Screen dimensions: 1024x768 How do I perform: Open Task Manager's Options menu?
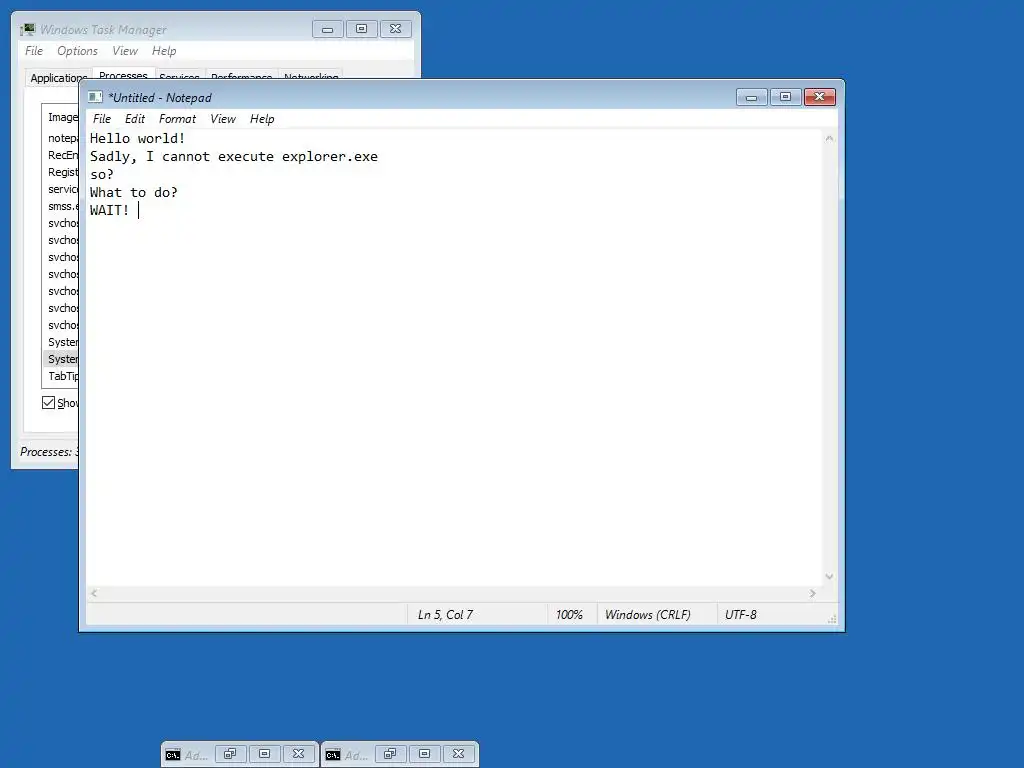click(77, 51)
